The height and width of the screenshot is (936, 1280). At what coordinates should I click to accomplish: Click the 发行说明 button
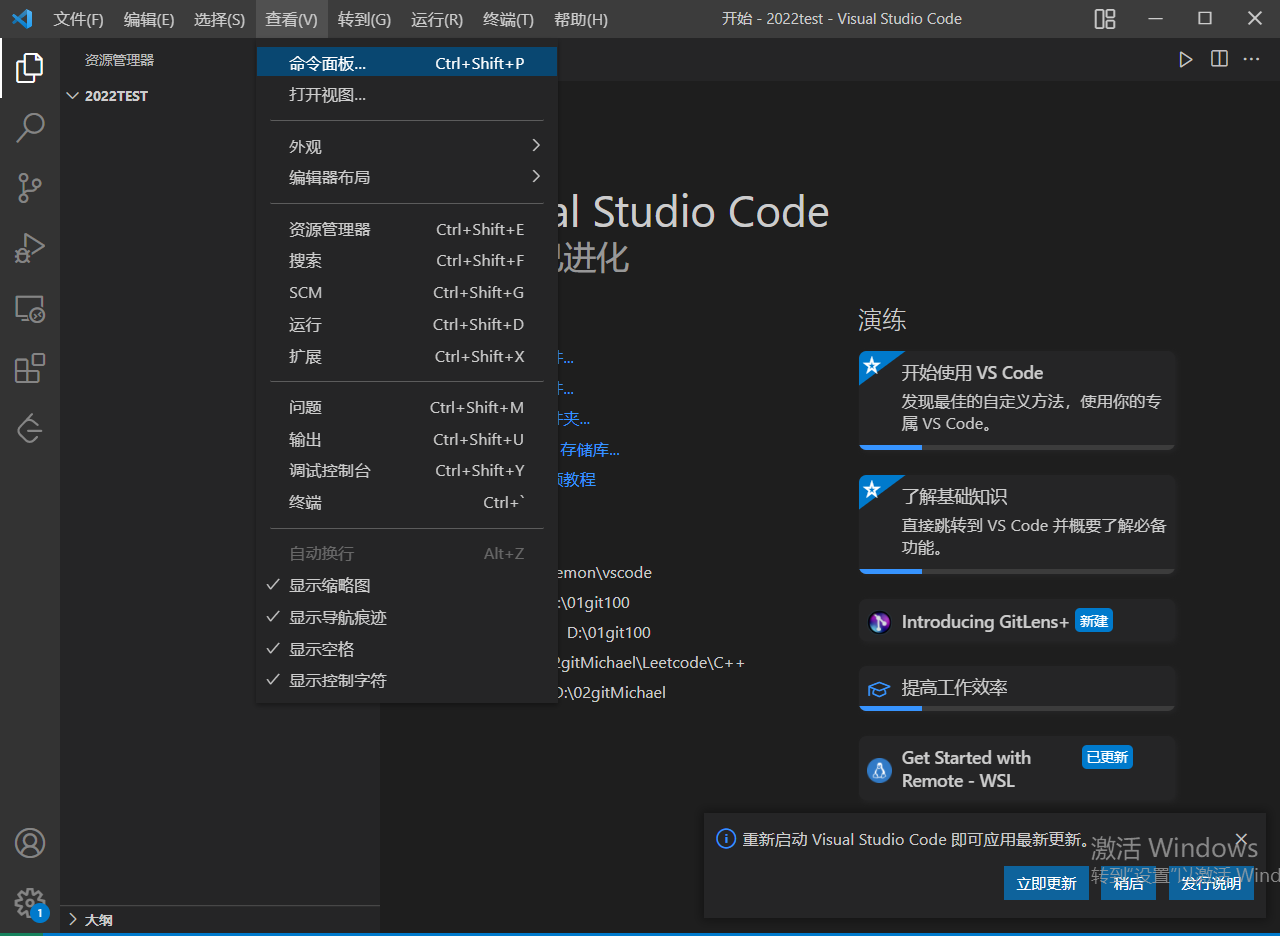1211,883
